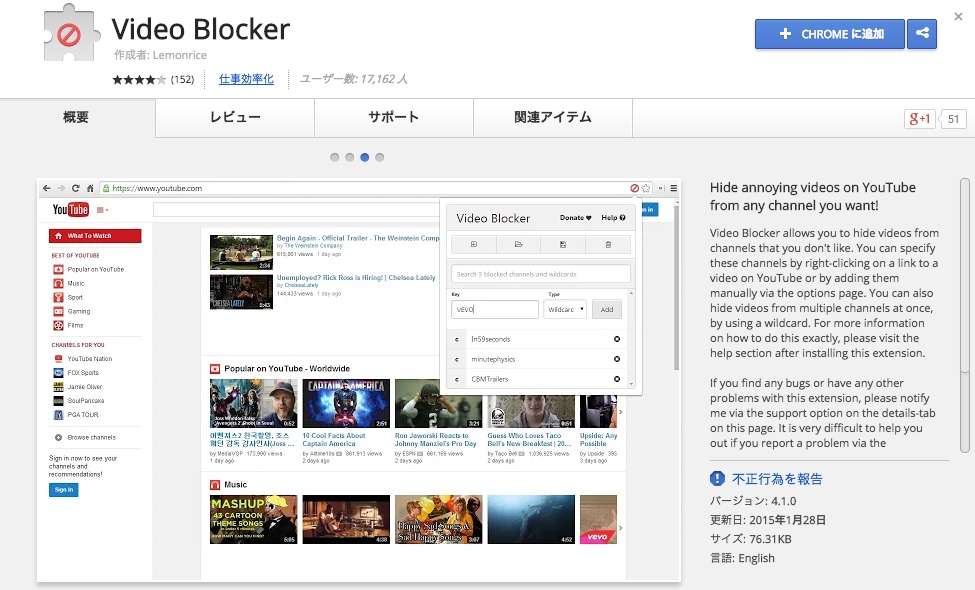Click the open-folder import icon in popup

tap(519, 244)
